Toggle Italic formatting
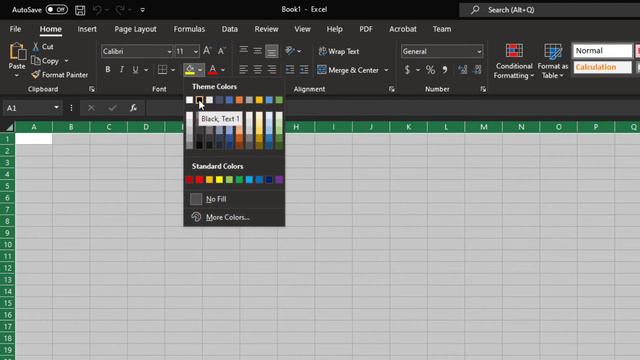This screenshot has width=640, height=360. pyautogui.click(x=122, y=70)
